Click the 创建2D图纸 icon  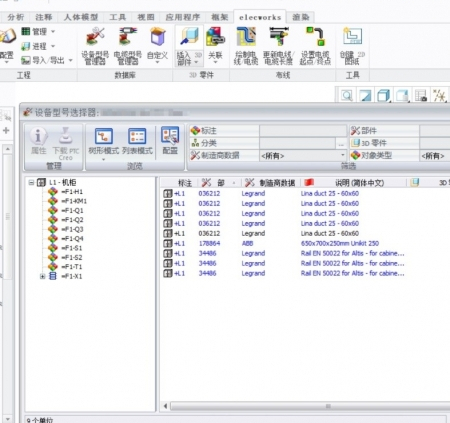pos(353,36)
